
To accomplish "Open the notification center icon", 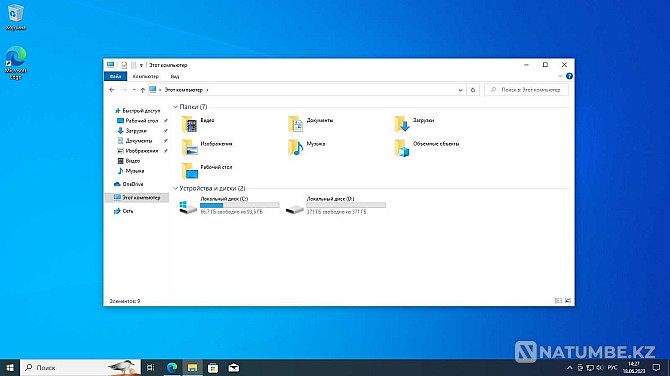I will tap(656, 367).
